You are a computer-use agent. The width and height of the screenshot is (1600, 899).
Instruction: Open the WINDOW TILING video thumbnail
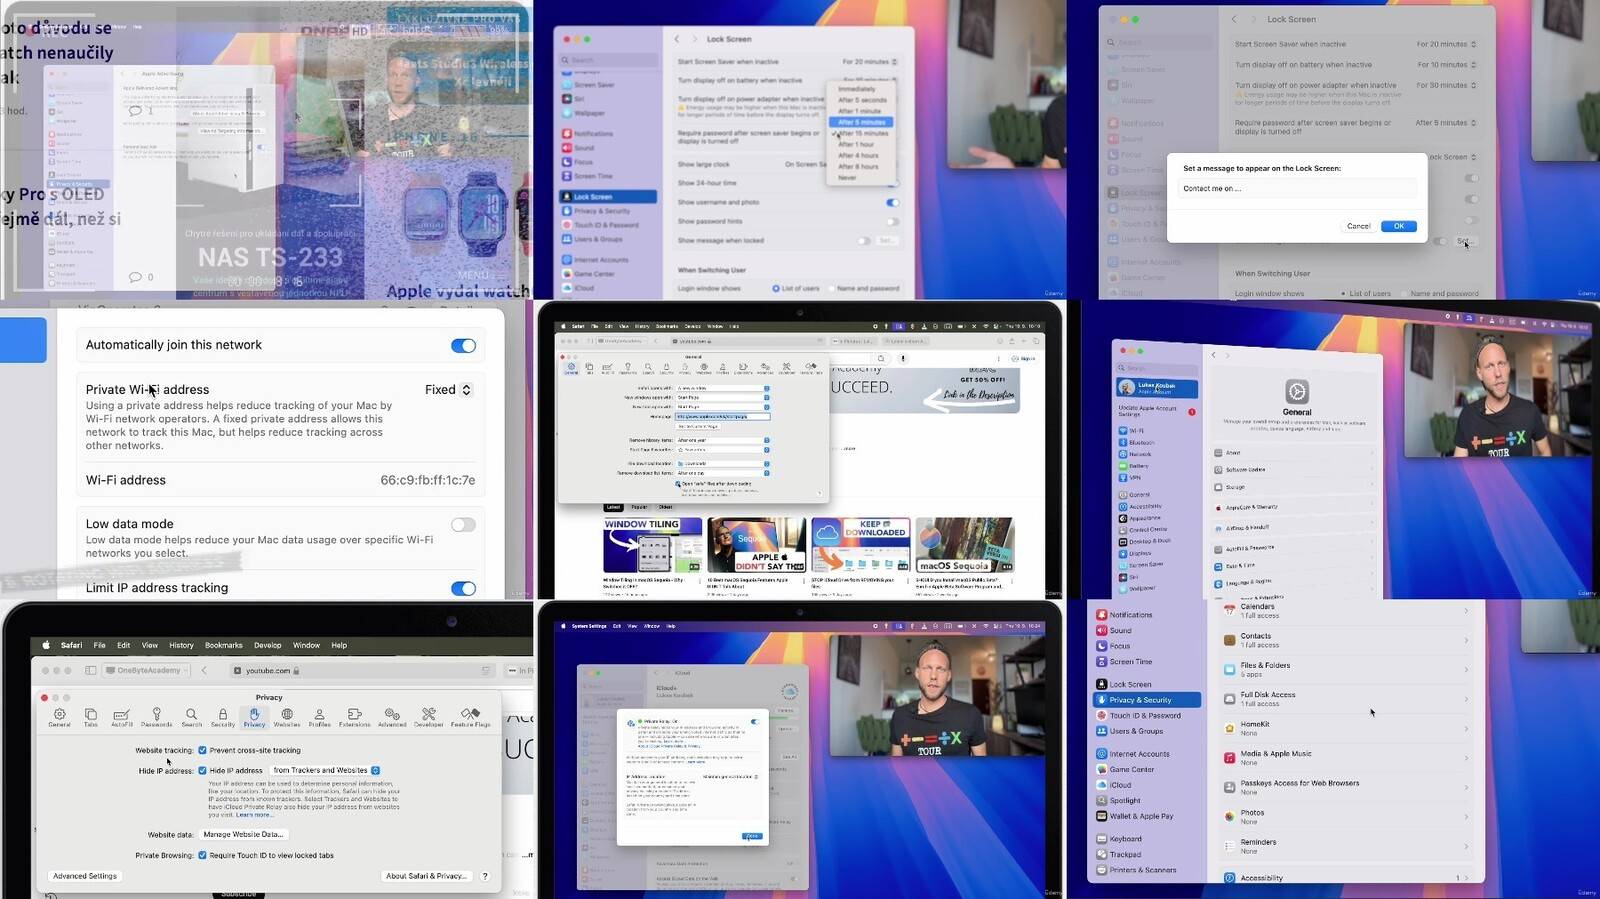[x=652, y=545]
